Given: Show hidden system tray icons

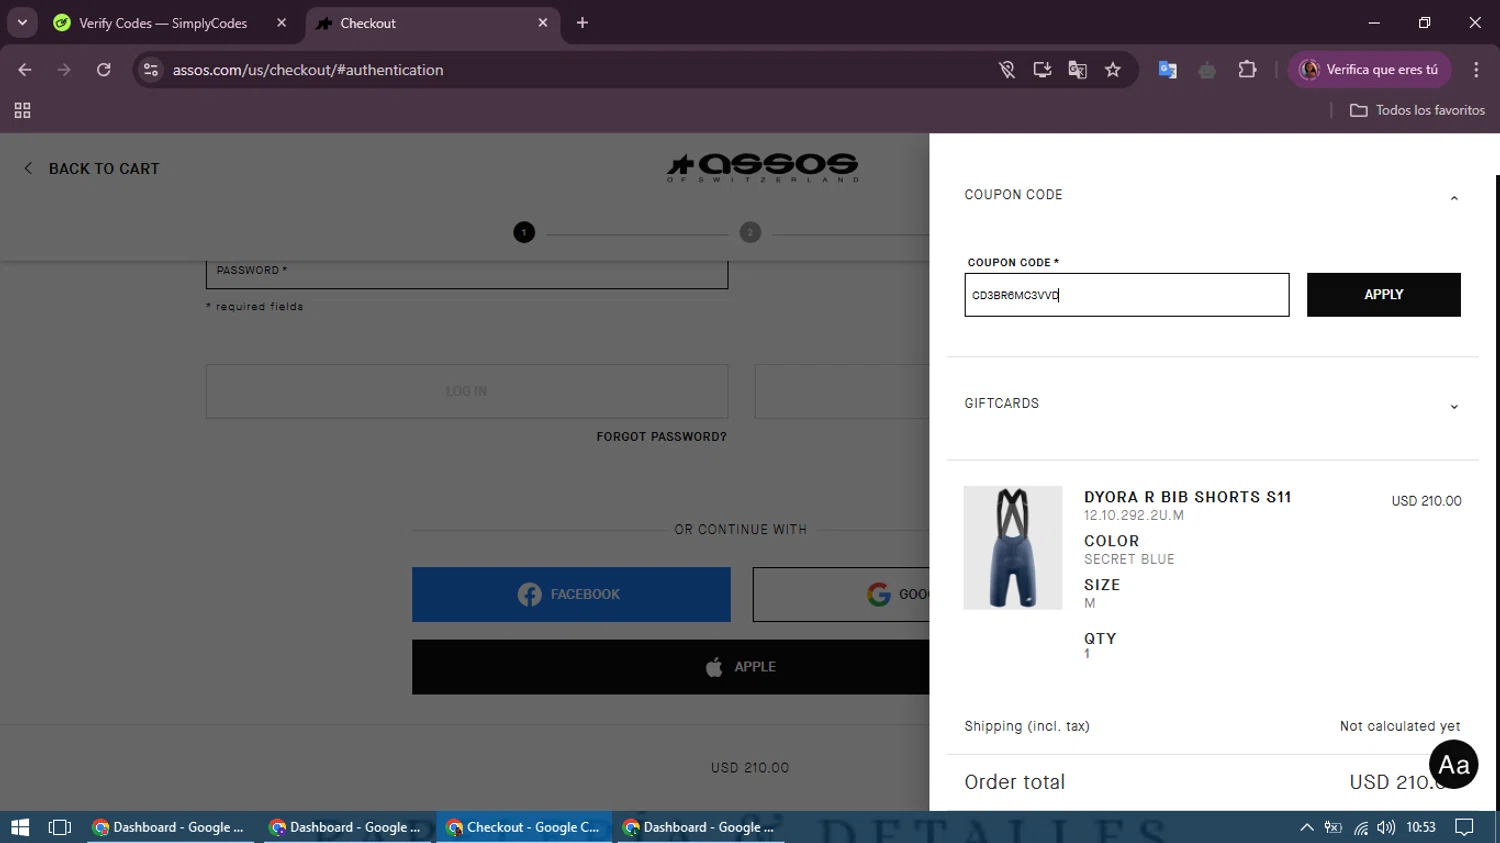Looking at the screenshot, I should pyautogui.click(x=1306, y=827).
